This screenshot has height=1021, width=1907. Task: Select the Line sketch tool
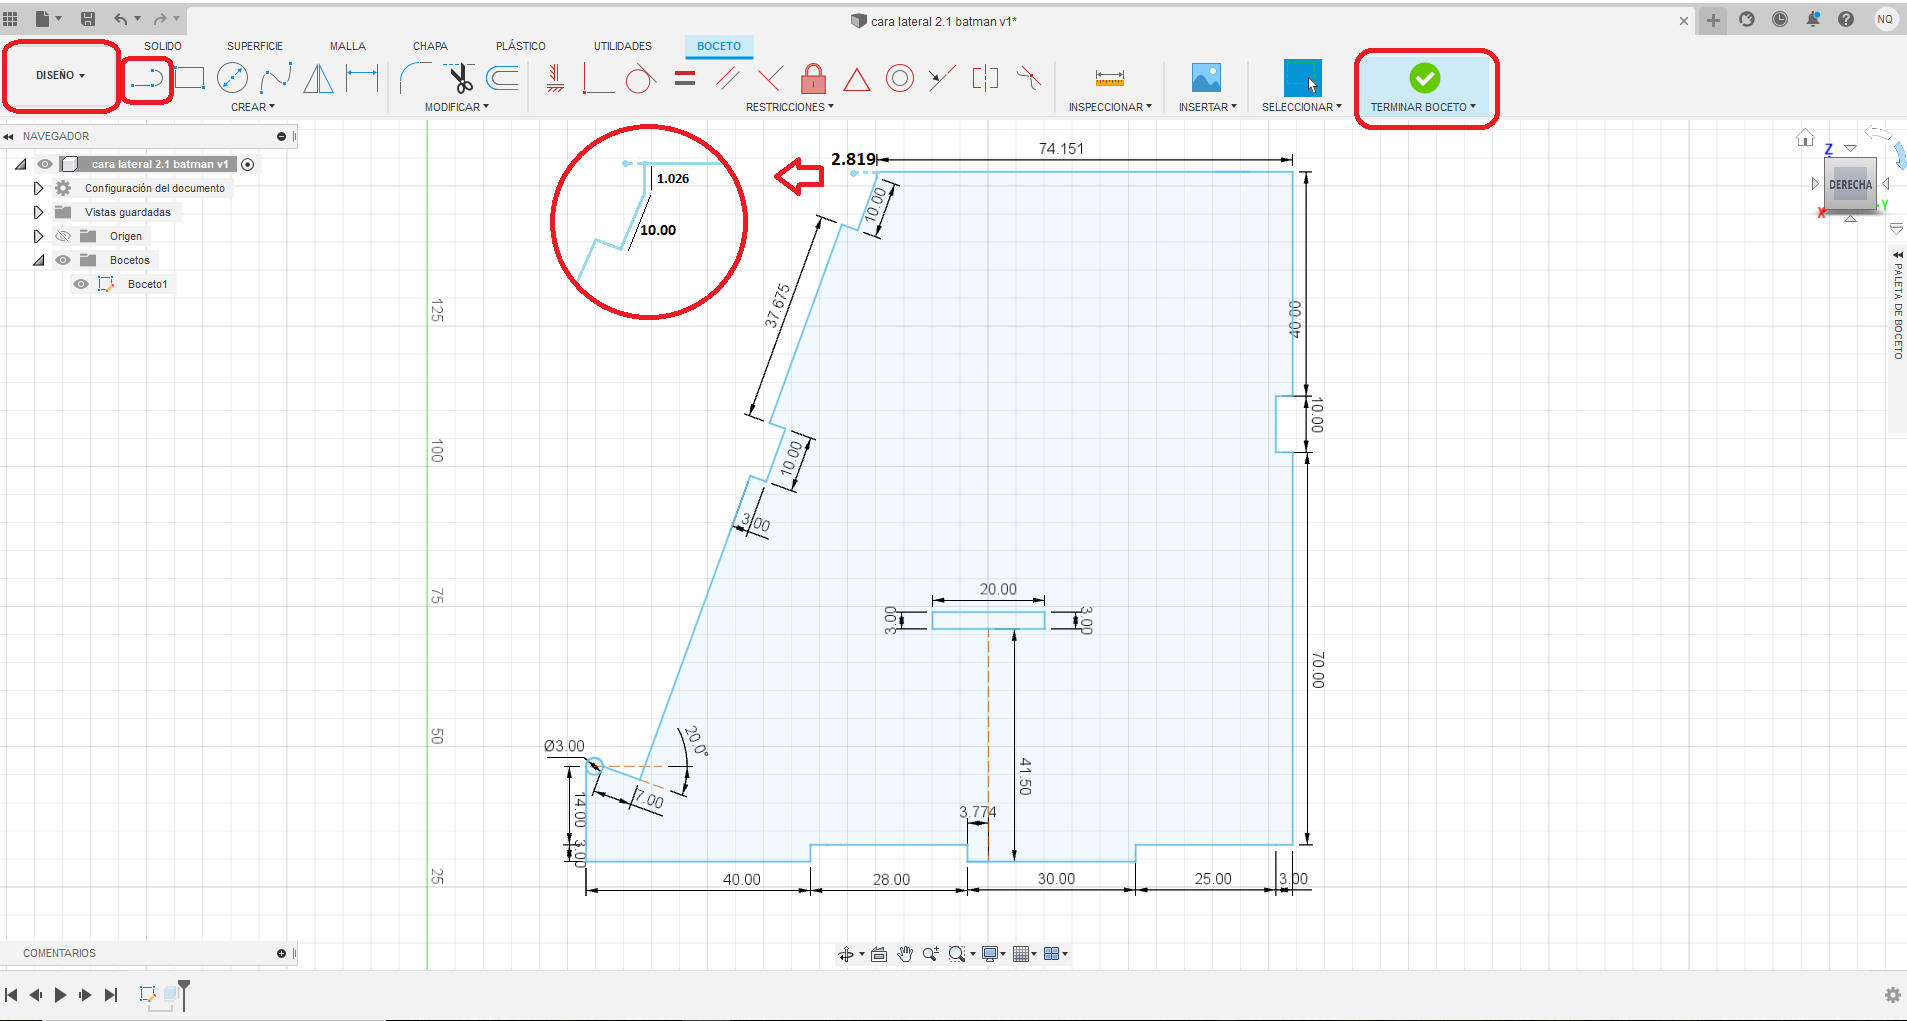(x=147, y=78)
